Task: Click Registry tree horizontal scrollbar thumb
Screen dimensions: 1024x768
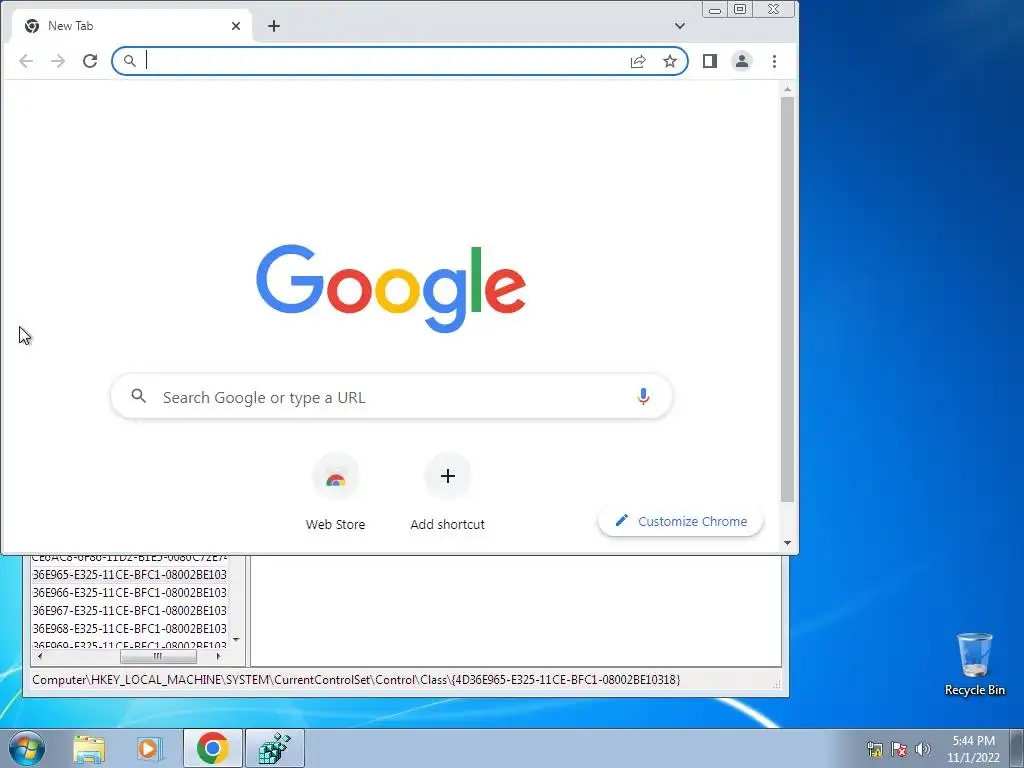Action: tap(158, 656)
